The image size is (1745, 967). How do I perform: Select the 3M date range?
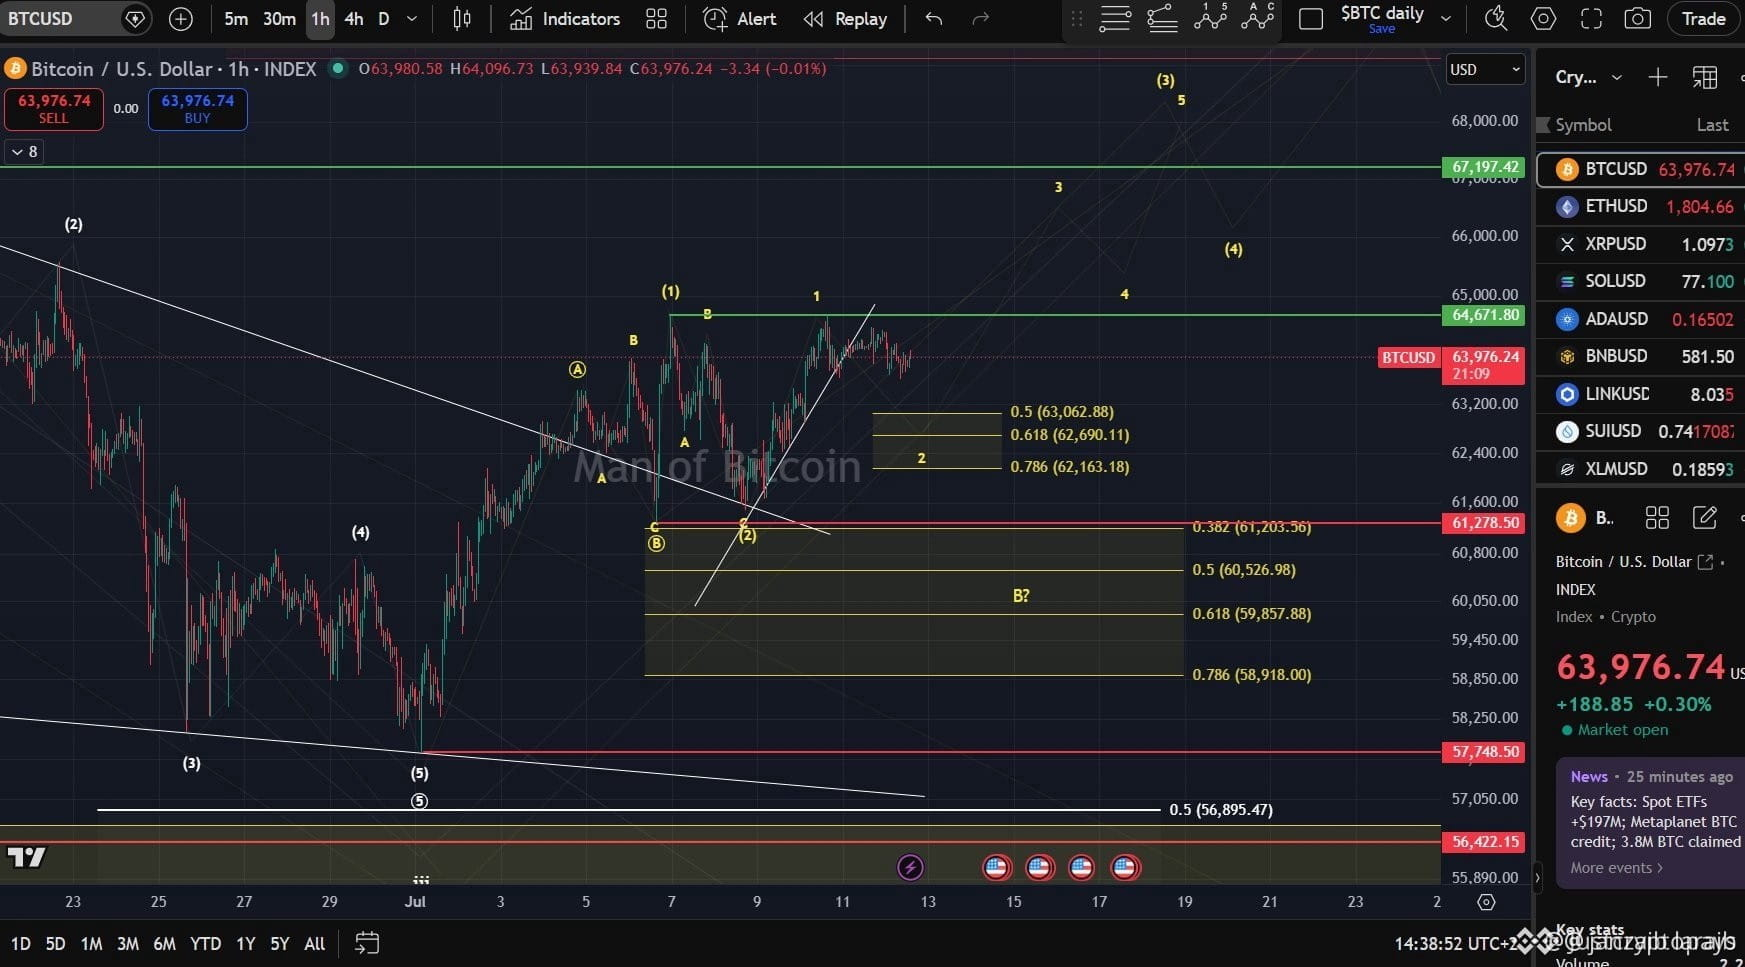128,943
